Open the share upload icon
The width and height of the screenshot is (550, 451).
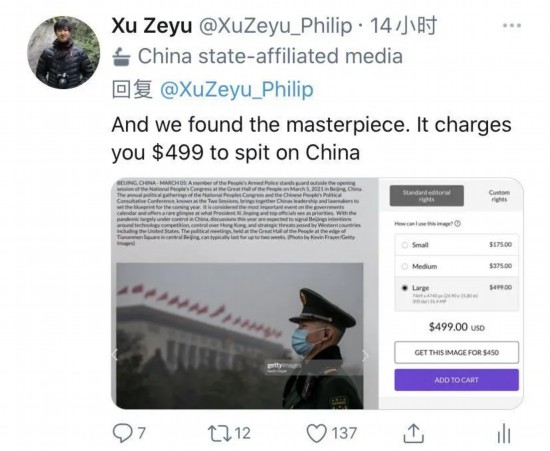tap(414, 433)
